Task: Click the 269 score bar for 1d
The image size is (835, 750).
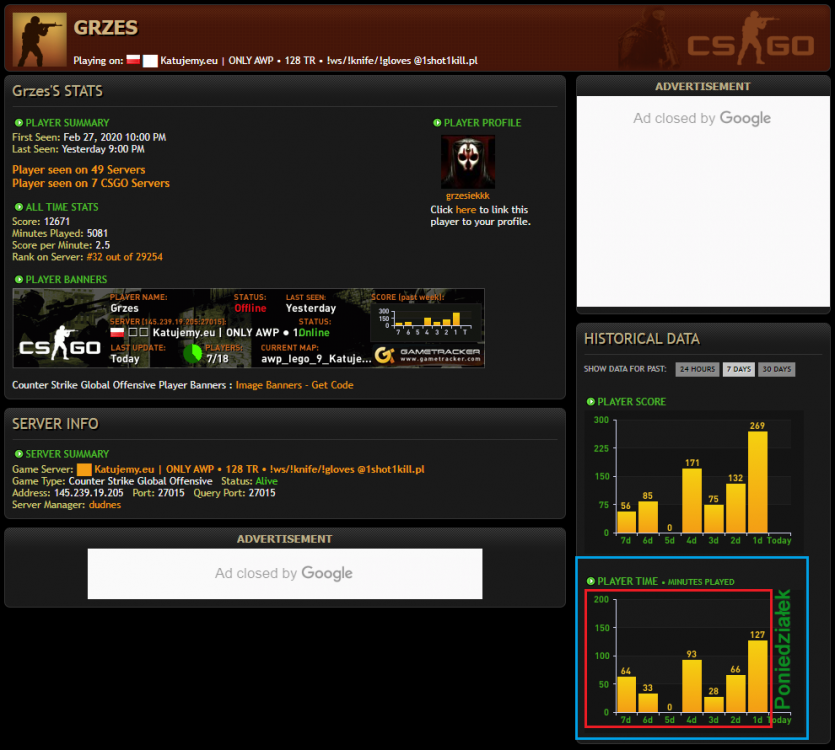Action: point(757,482)
